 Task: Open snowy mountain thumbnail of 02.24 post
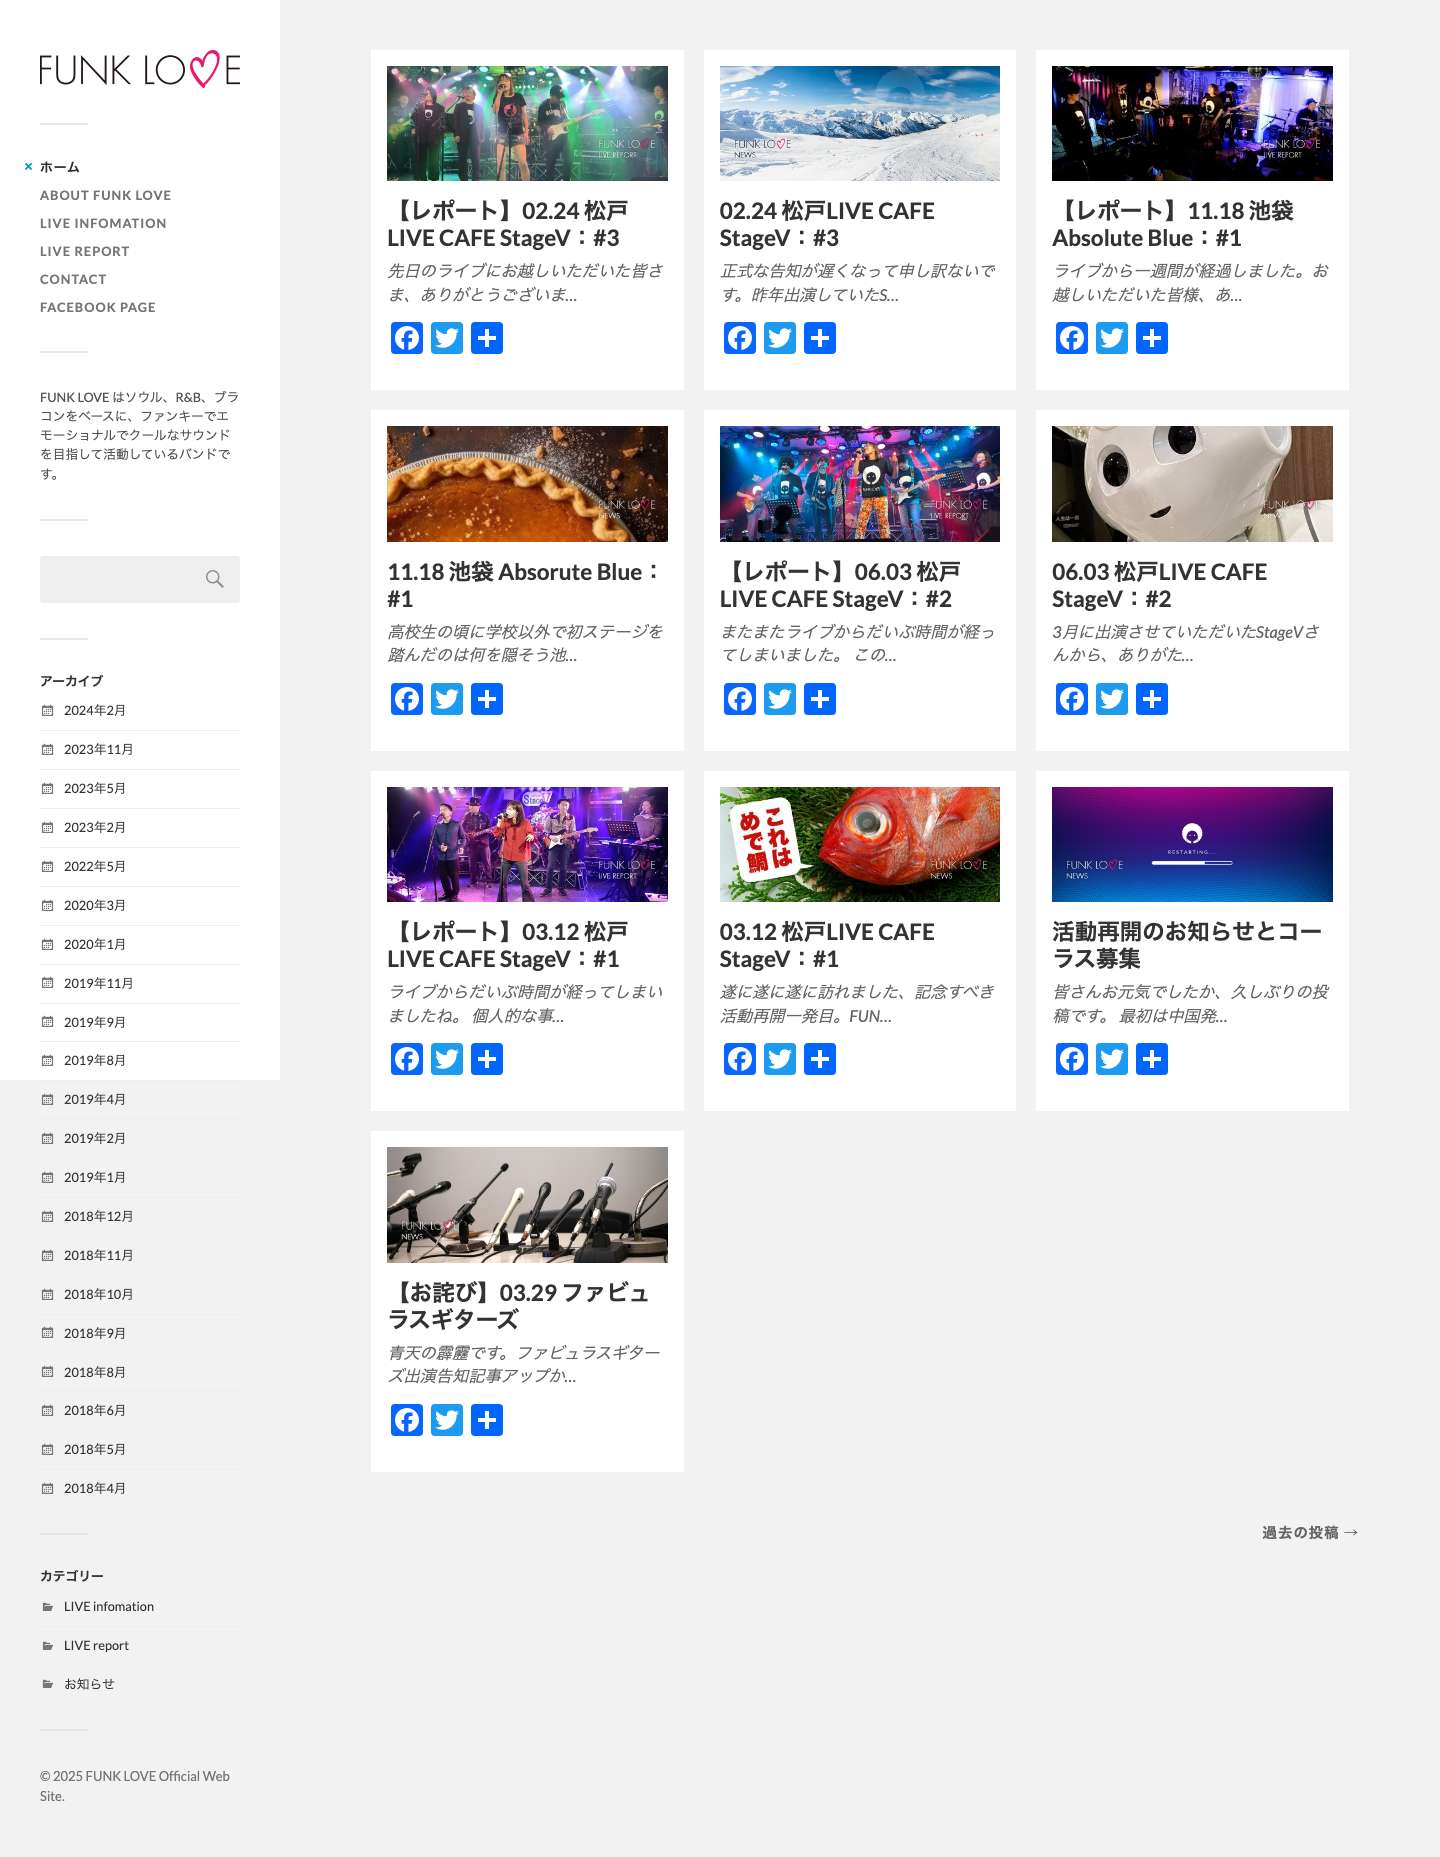point(860,123)
